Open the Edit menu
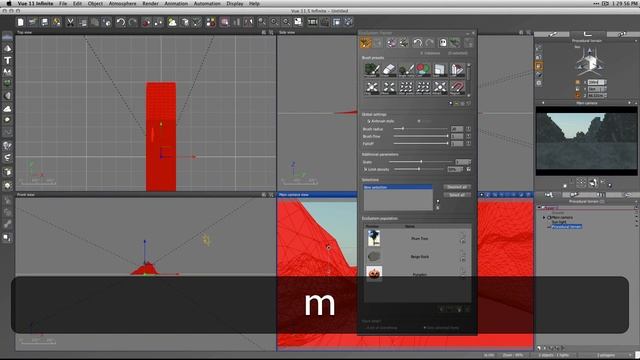Image resolution: width=640 pixels, height=360 pixels. tap(77, 3)
